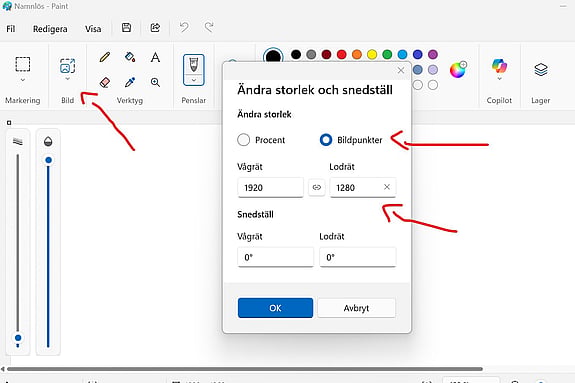The width and height of the screenshot is (575, 383).
Task: Select the Magnifier zoom tool
Action: point(155,82)
